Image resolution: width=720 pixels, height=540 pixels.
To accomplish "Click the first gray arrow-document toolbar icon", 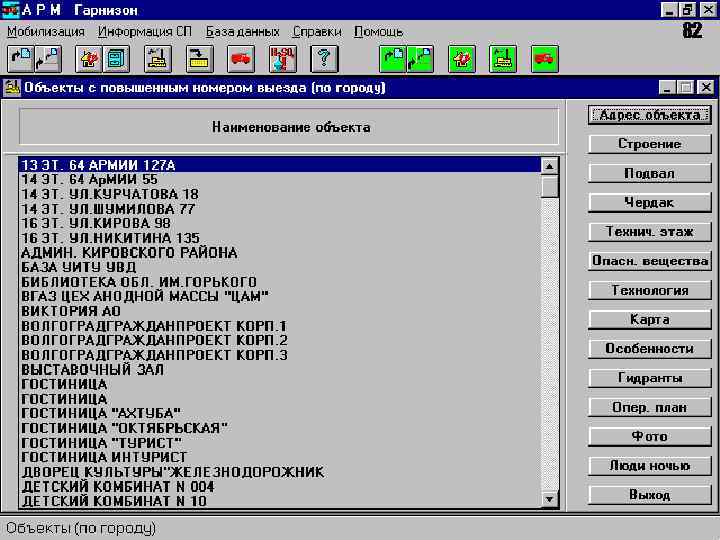I will pyautogui.click(x=21, y=59).
